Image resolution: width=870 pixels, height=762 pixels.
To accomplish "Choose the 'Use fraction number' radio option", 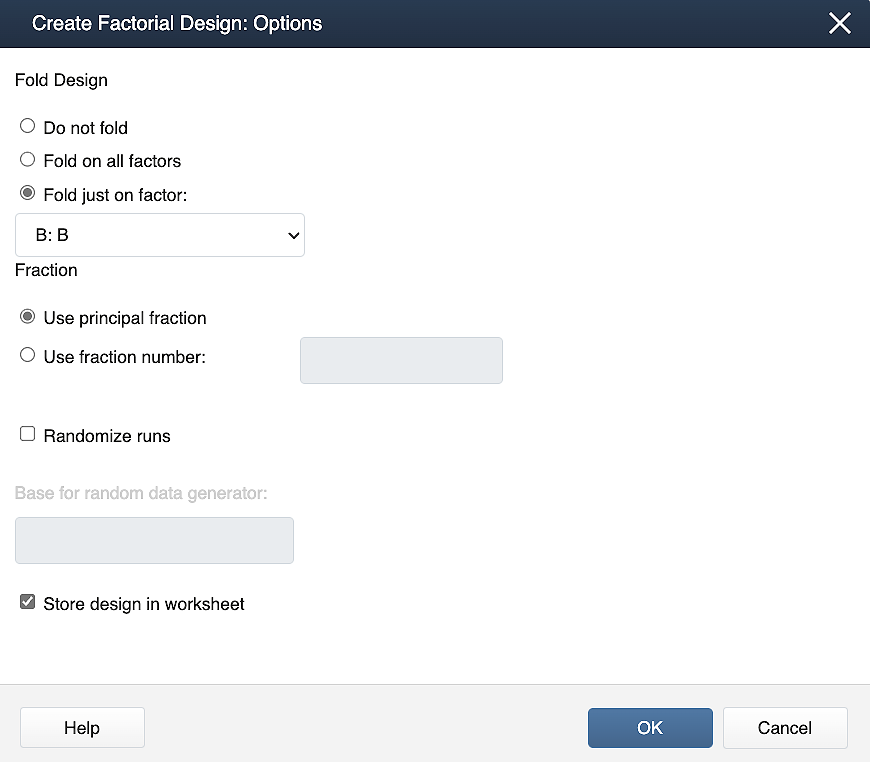I will pos(28,355).
